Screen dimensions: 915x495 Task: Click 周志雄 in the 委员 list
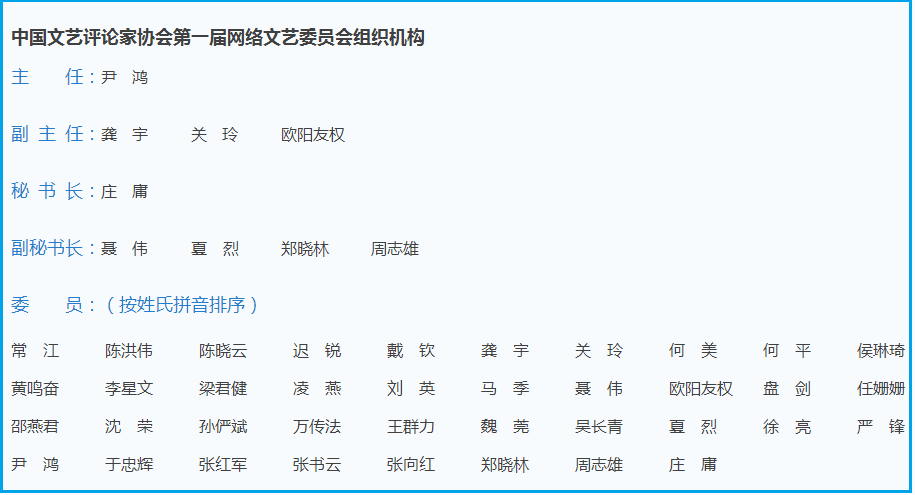[599, 465]
